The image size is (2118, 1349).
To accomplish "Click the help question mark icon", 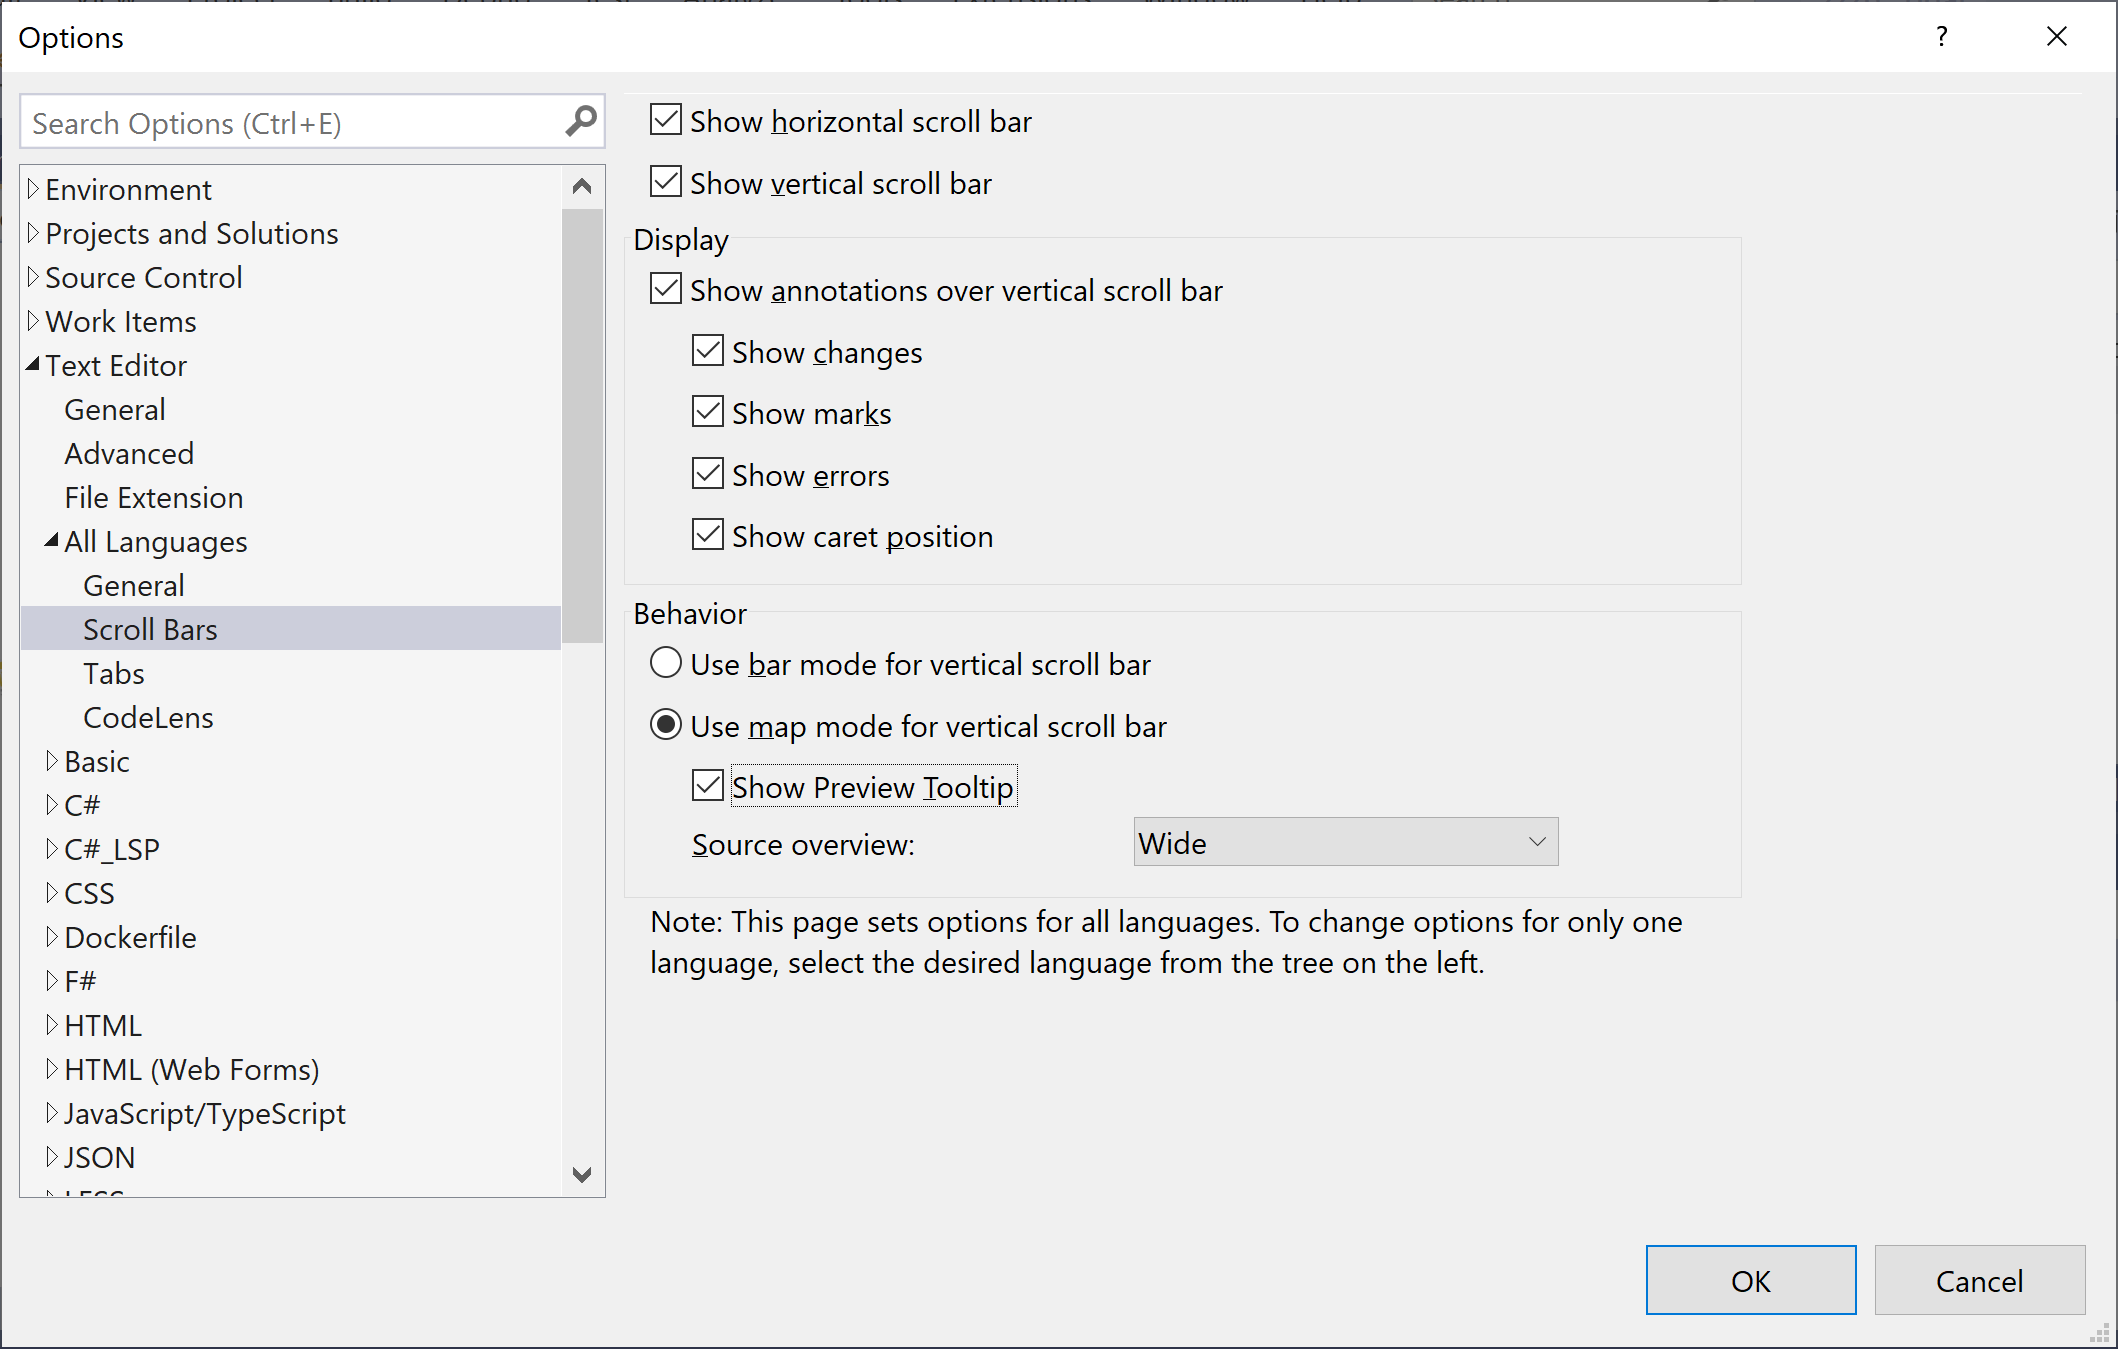I will coord(1941,37).
